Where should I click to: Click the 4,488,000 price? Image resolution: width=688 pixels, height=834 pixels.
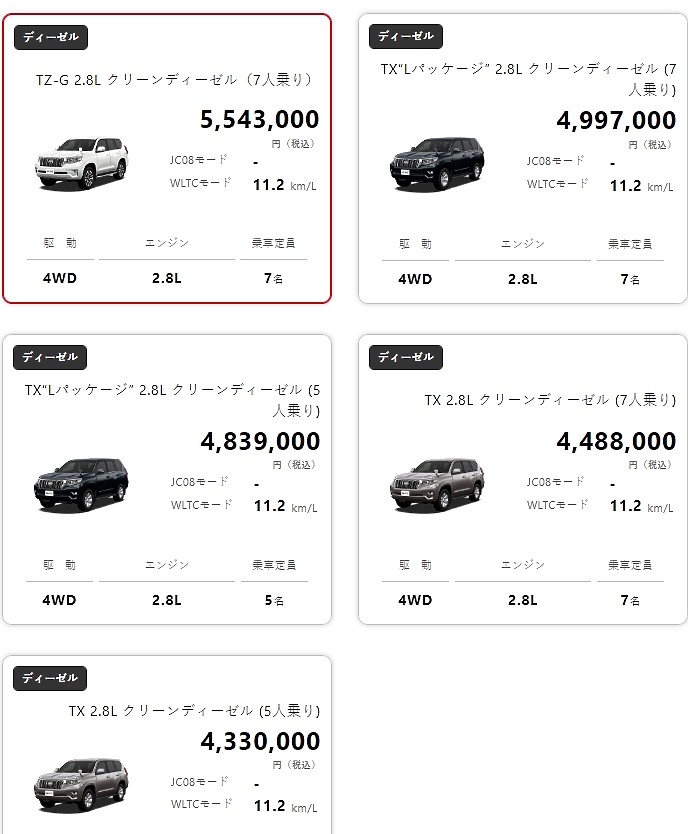[616, 441]
